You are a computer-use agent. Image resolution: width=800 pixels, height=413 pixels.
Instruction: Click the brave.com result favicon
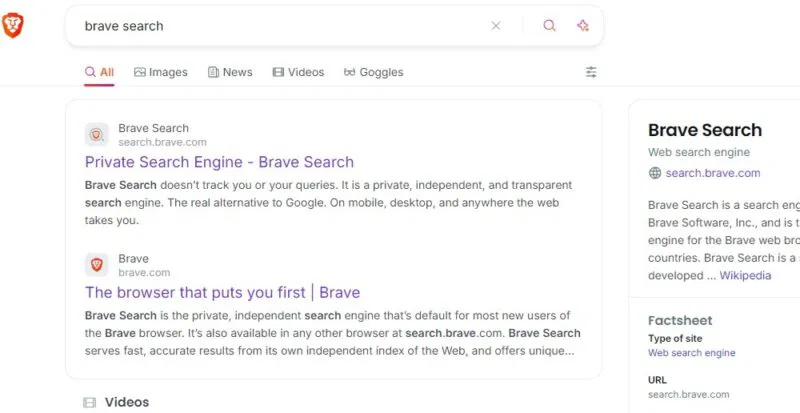[96, 265]
